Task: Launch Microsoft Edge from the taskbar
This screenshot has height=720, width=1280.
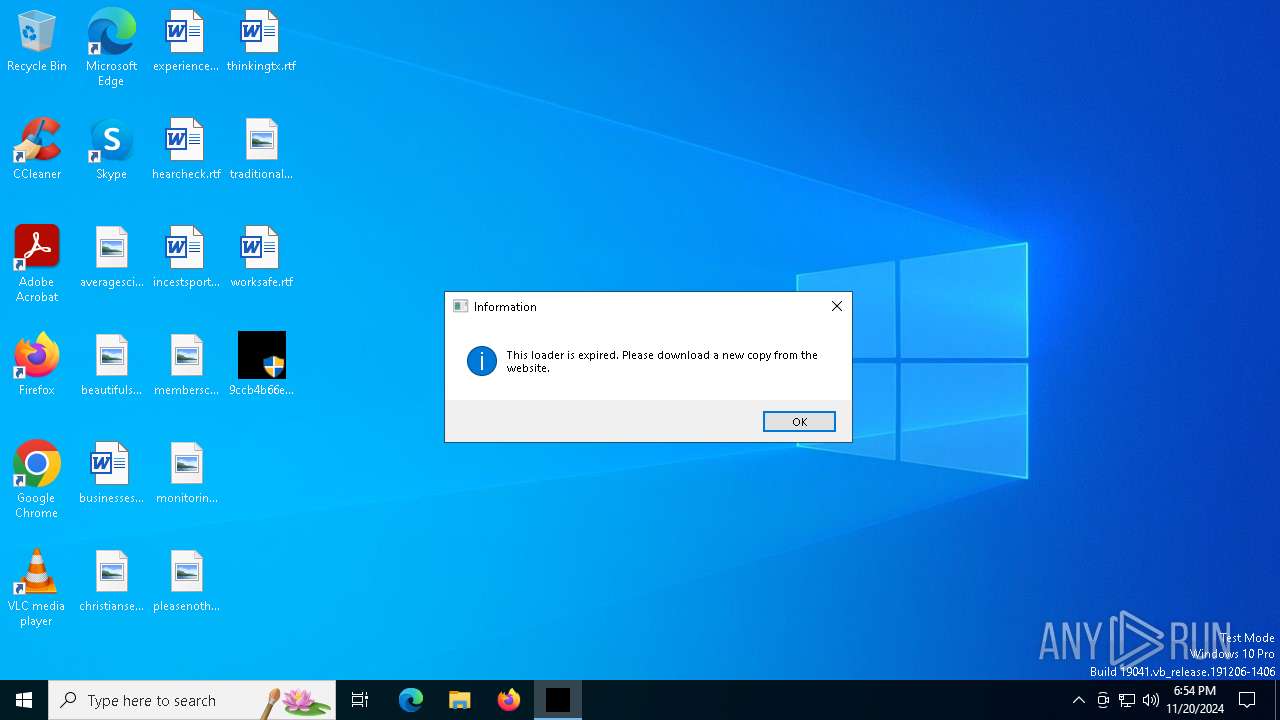Action: (411, 700)
